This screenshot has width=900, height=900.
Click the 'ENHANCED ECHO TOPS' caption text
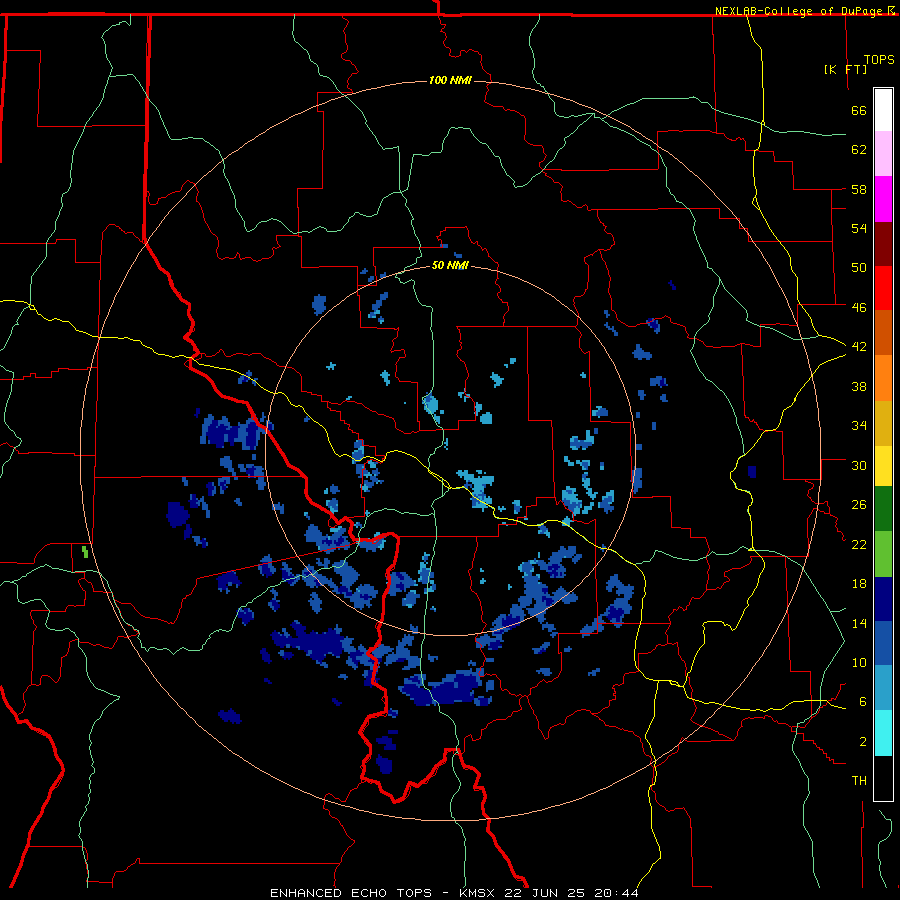351,893
